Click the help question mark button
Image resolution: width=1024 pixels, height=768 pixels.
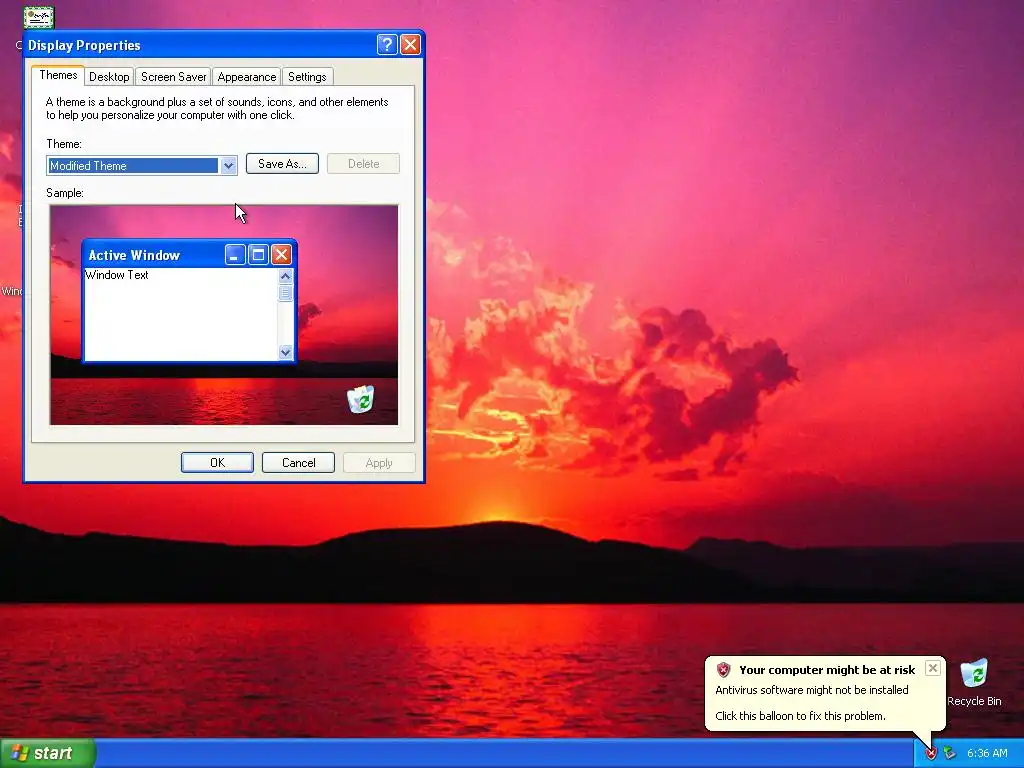tap(387, 44)
